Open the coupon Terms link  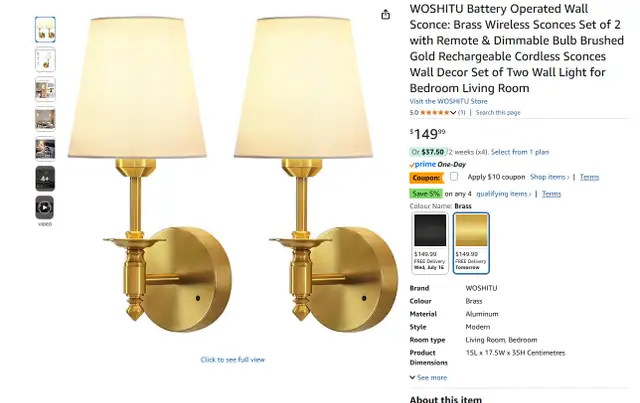pos(589,177)
